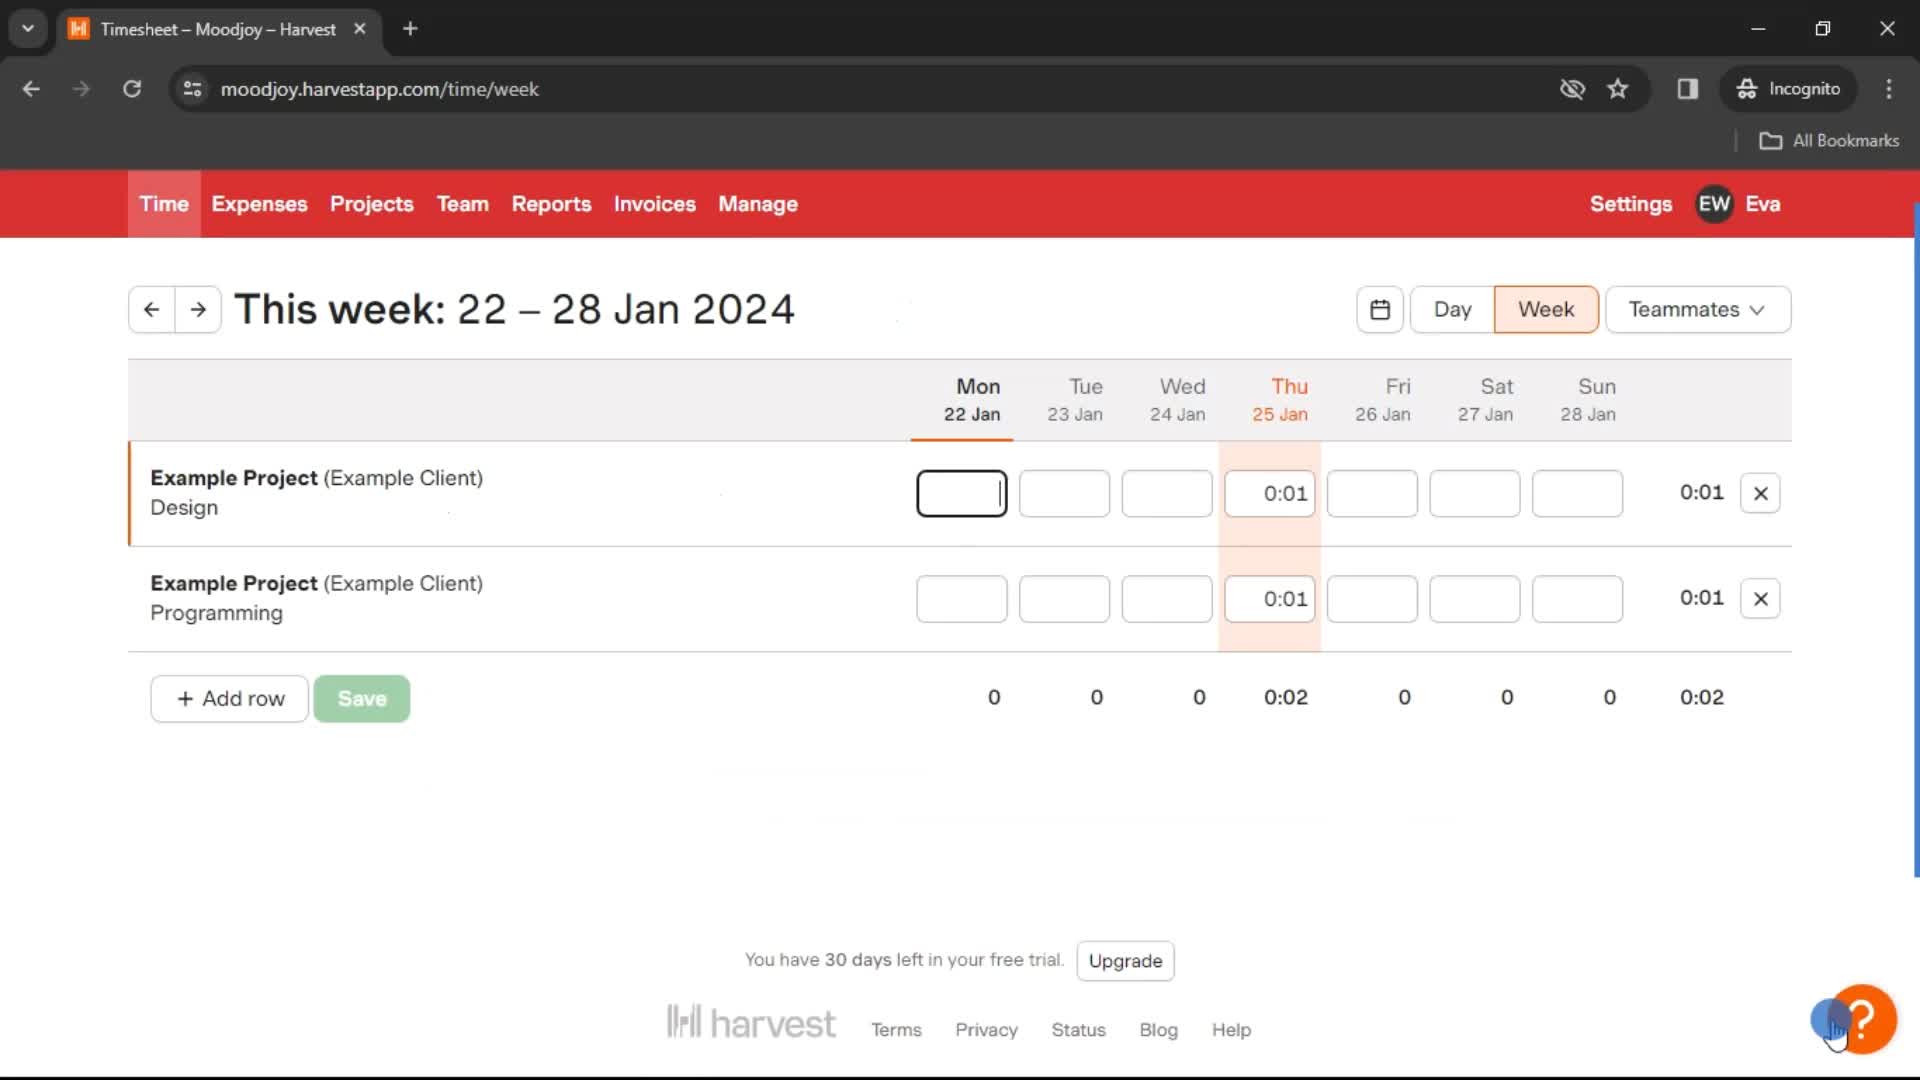This screenshot has width=1920, height=1080.
Task: Click the Settings menu item
Action: click(x=1631, y=204)
